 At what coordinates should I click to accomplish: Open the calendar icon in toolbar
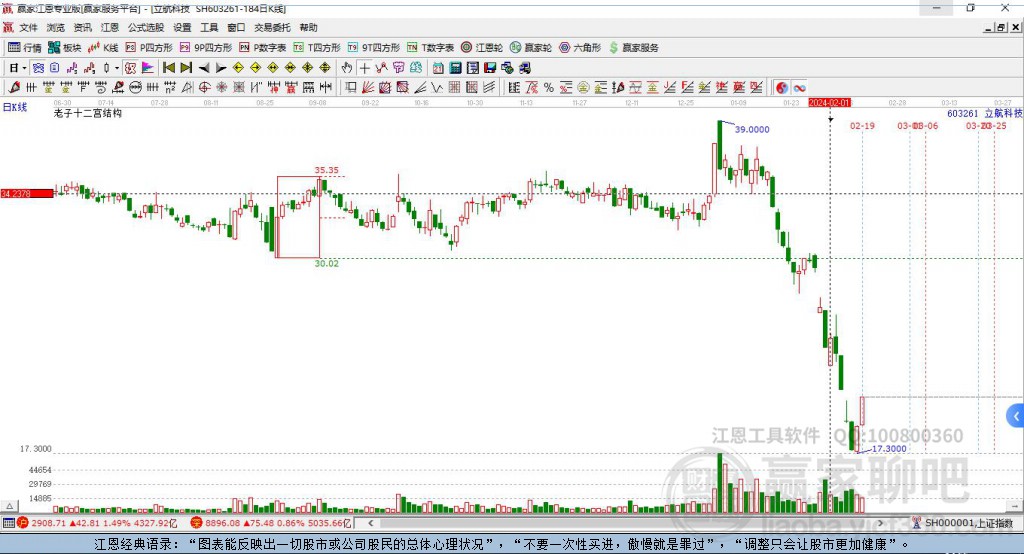tap(438, 68)
